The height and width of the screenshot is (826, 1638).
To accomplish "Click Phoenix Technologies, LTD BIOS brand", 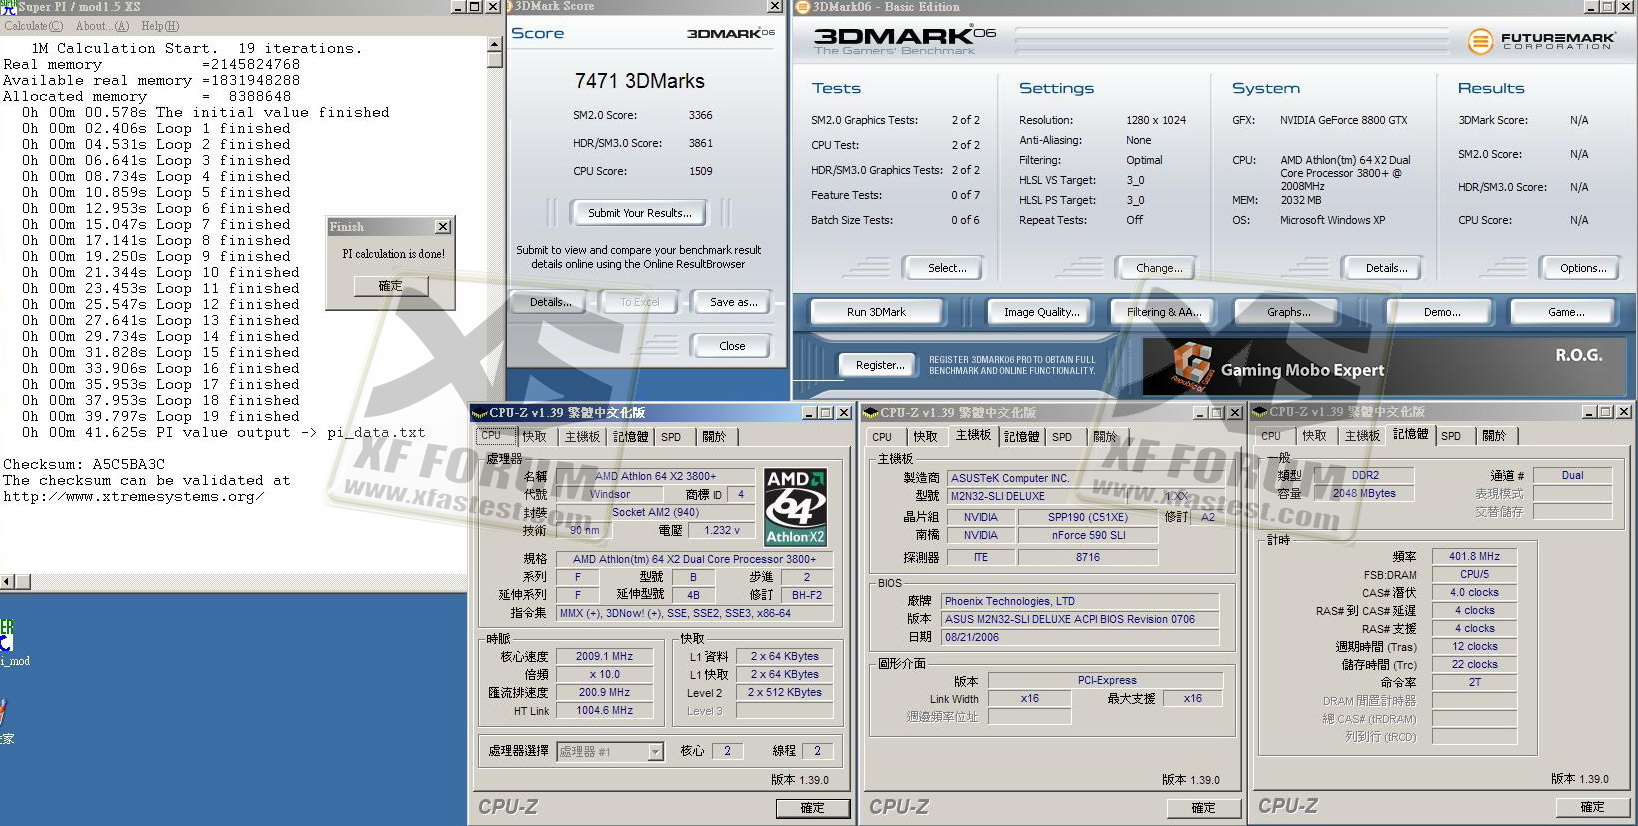I will (x=1081, y=601).
